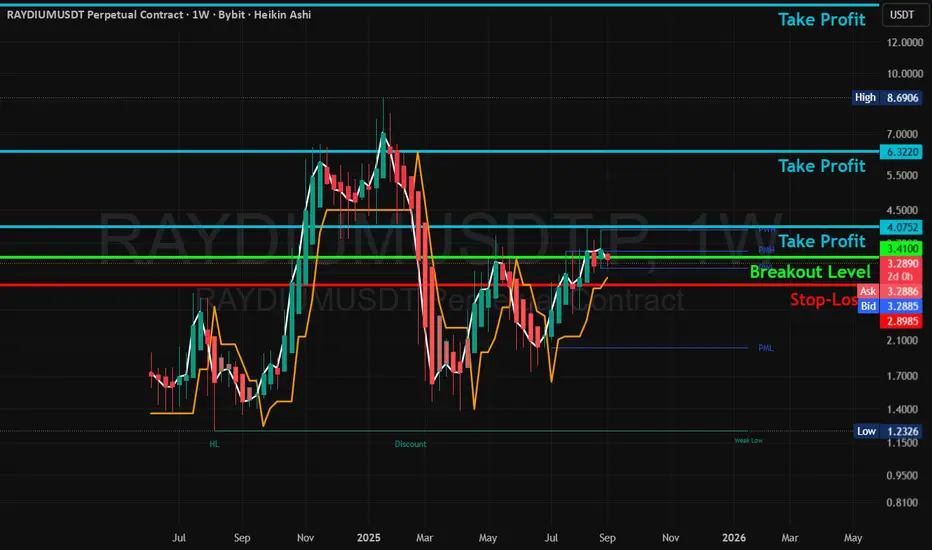
Task: Click the Discount label below the chart
Action: (410, 444)
